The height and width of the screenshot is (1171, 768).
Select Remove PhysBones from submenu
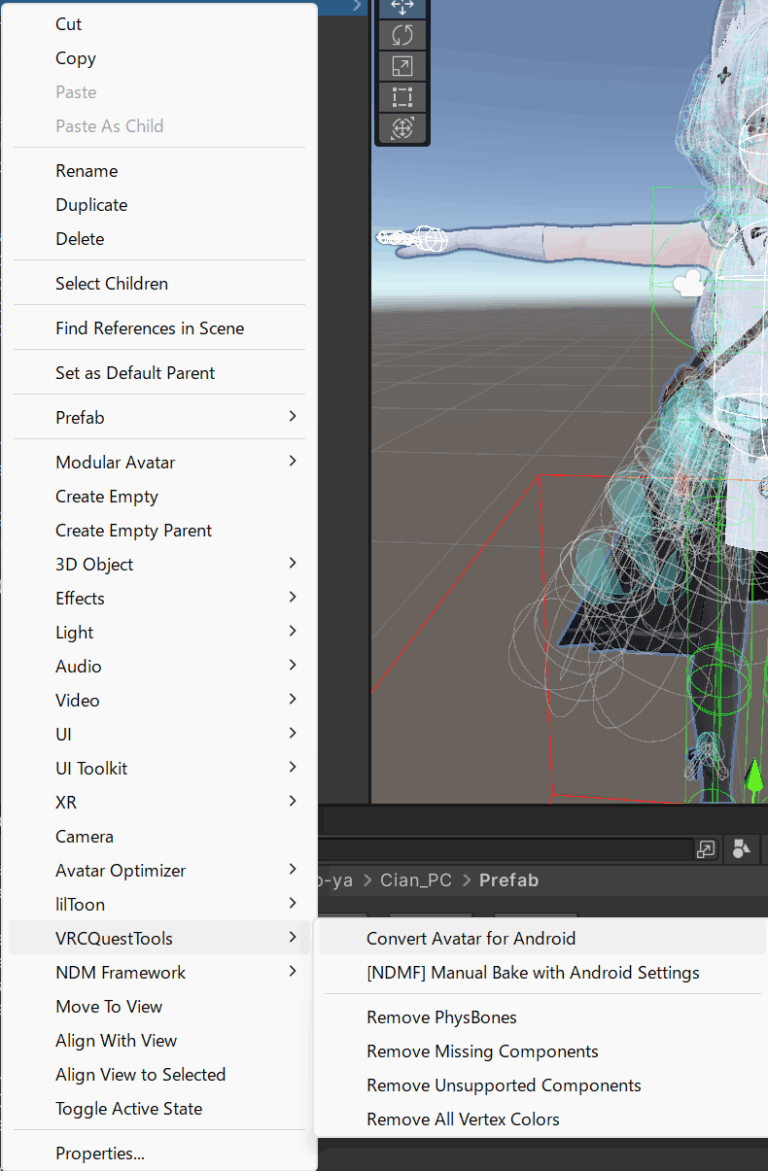(441, 1017)
